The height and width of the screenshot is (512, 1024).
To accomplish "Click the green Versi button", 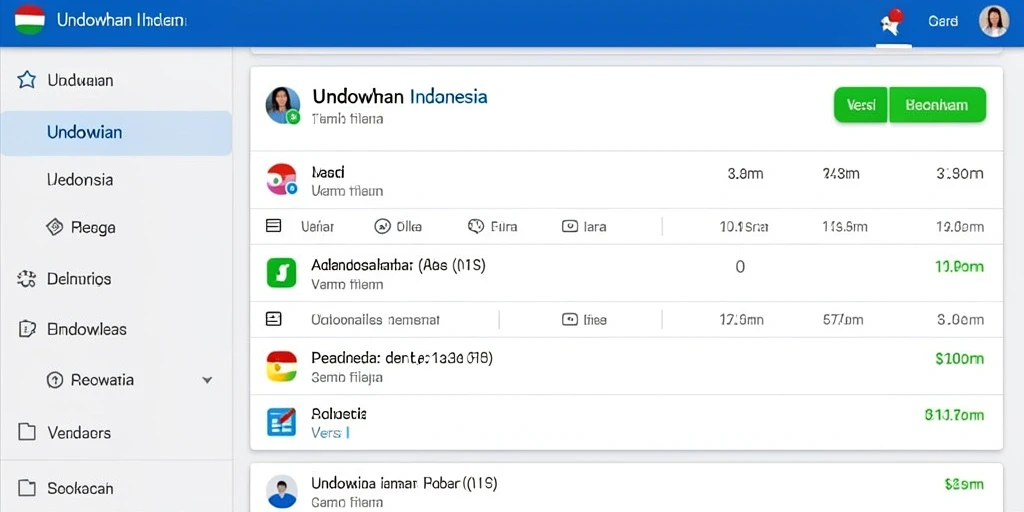I will [x=861, y=104].
